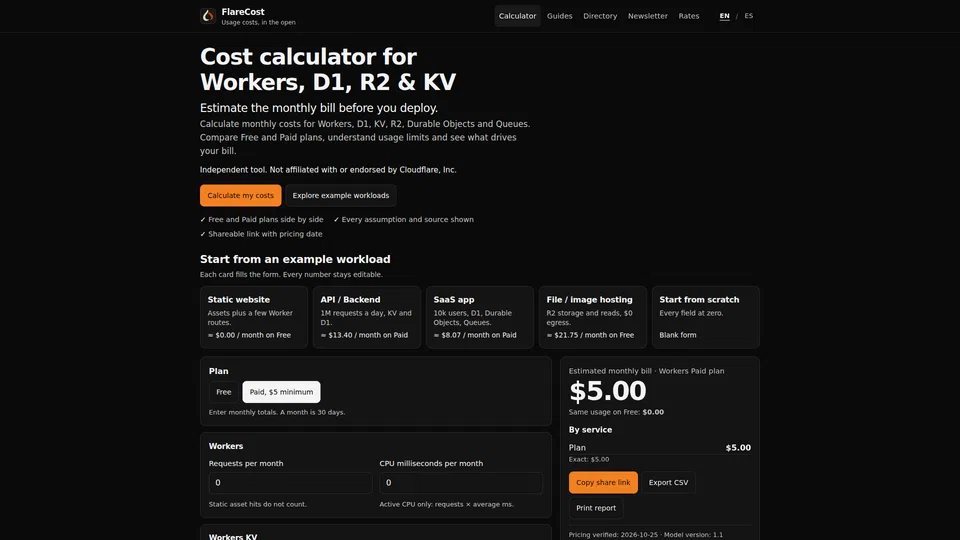Click the FlareCost site title text
This screenshot has height=540, width=960.
[x=243, y=12]
